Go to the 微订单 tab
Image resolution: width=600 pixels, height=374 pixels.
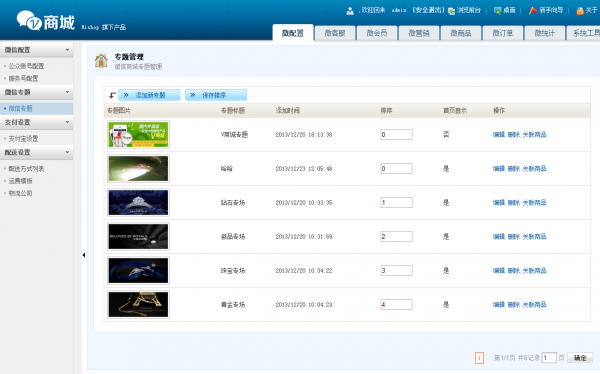click(x=503, y=33)
